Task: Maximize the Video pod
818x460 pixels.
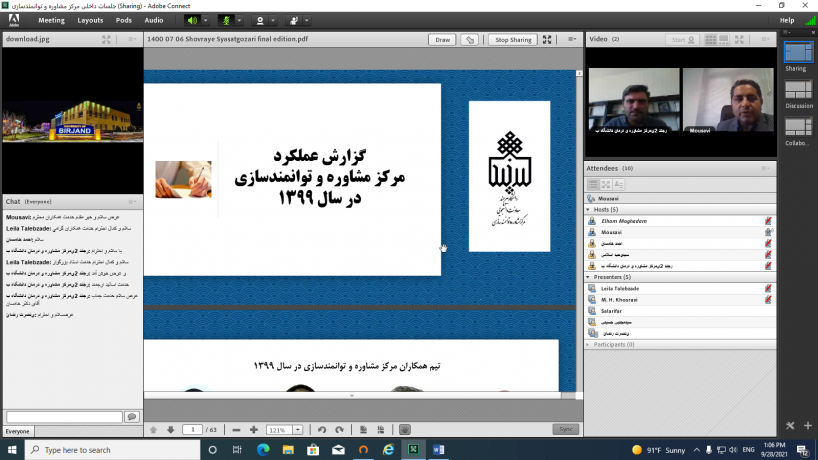Action: pos(739,39)
